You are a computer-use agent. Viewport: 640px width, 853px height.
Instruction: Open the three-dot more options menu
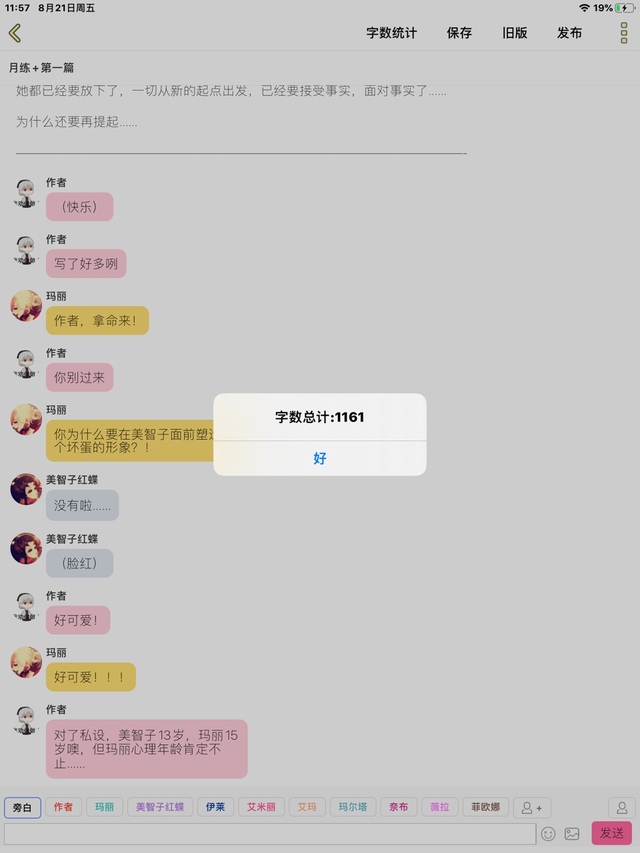(x=624, y=33)
